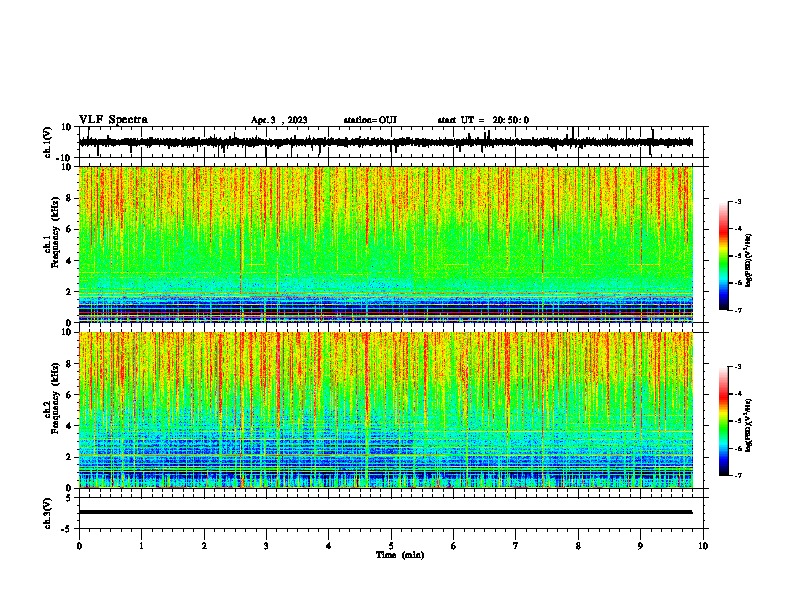The width and height of the screenshot is (792, 612).
Task: Click the "Time (min)" x-axis label
Action: click(x=400, y=555)
